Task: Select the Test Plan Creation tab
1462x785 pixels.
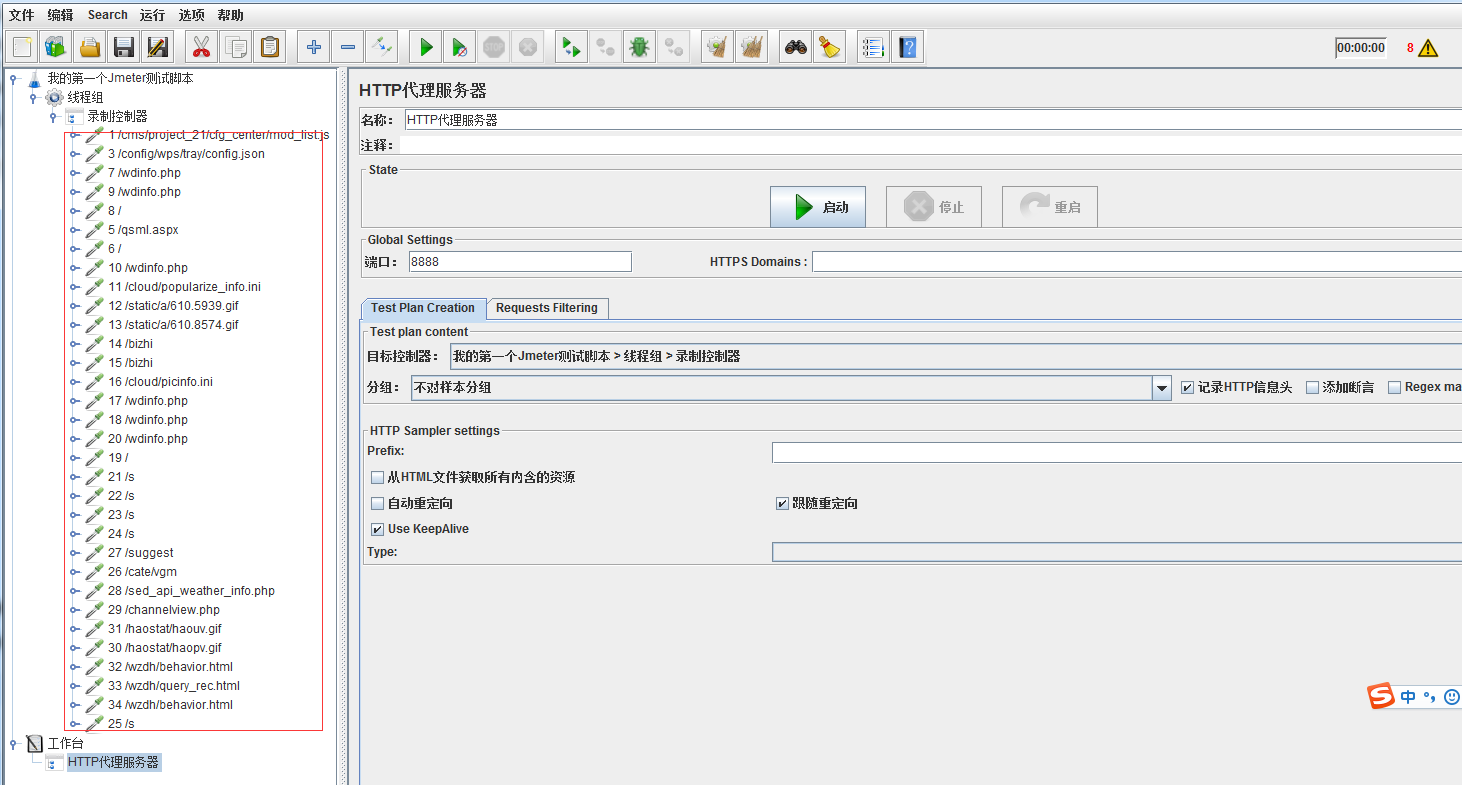Action: 423,308
